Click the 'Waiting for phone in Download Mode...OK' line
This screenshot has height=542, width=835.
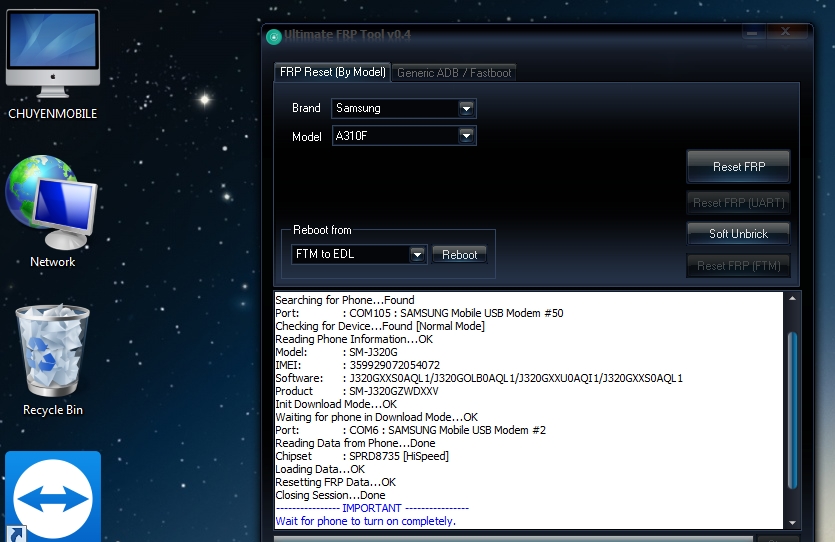376,417
